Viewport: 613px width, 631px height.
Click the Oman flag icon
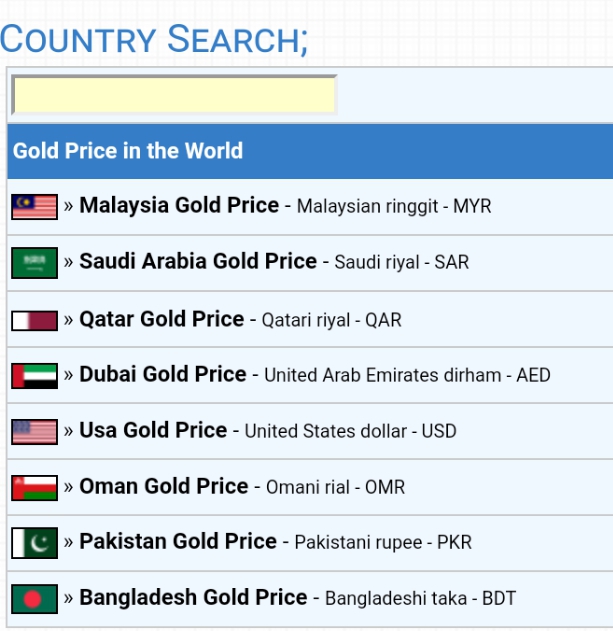tap(34, 488)
